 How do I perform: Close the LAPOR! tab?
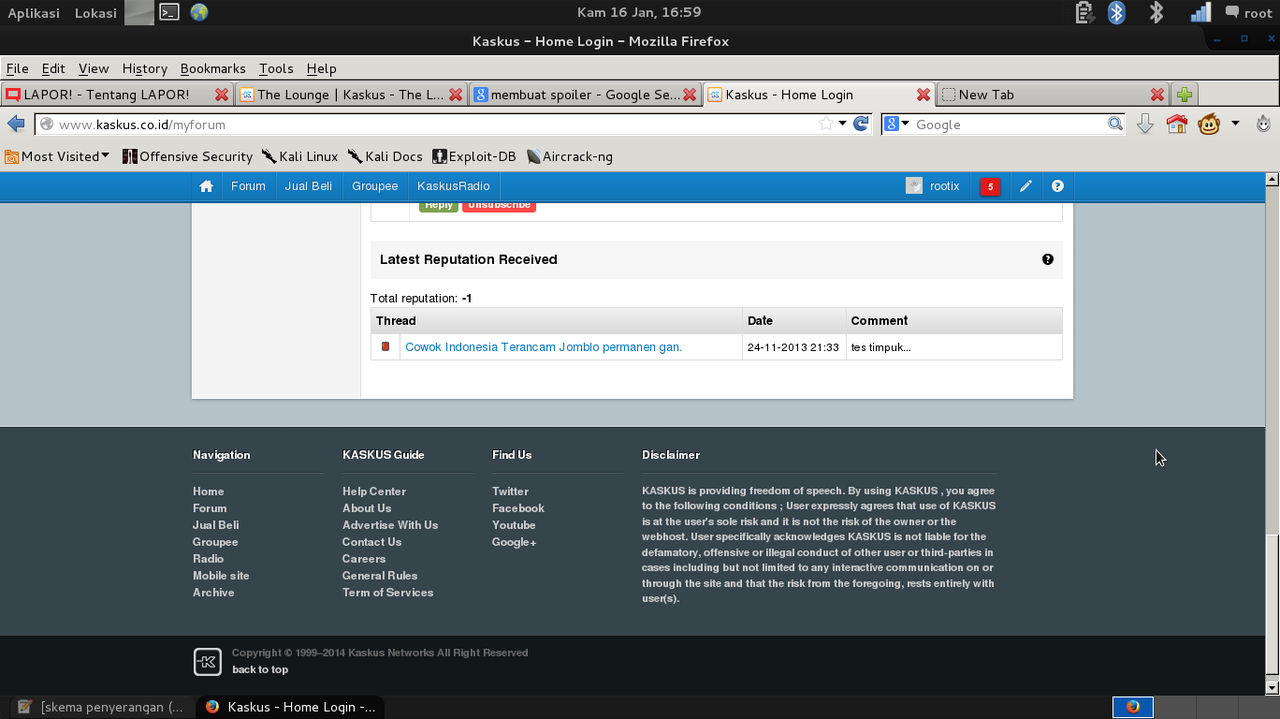[222, 94]
